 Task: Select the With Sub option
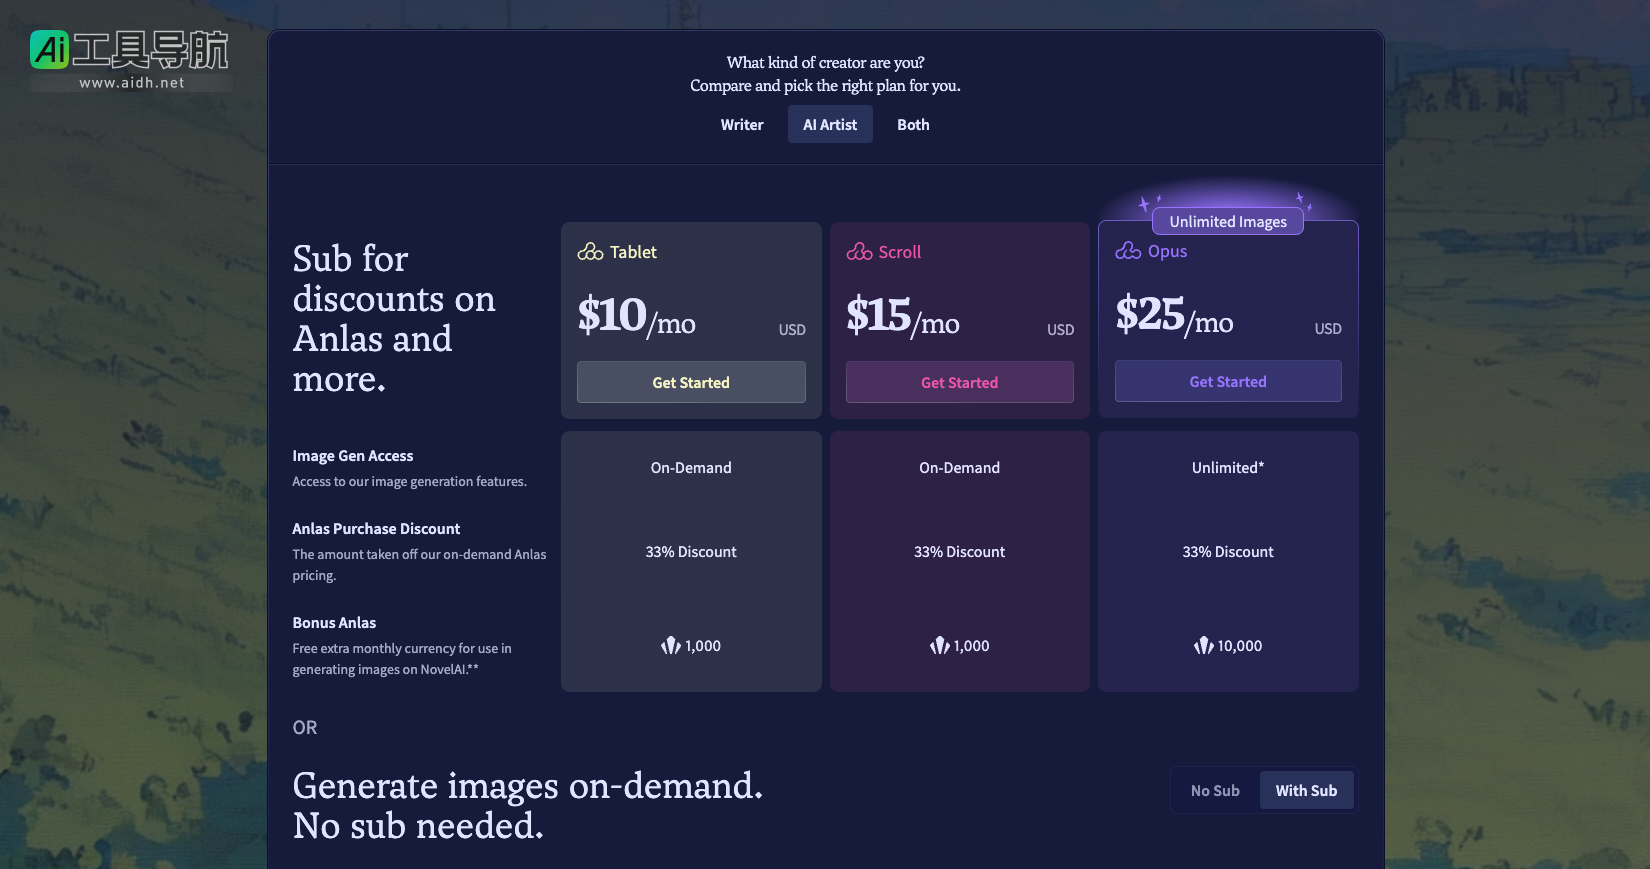1305,790
